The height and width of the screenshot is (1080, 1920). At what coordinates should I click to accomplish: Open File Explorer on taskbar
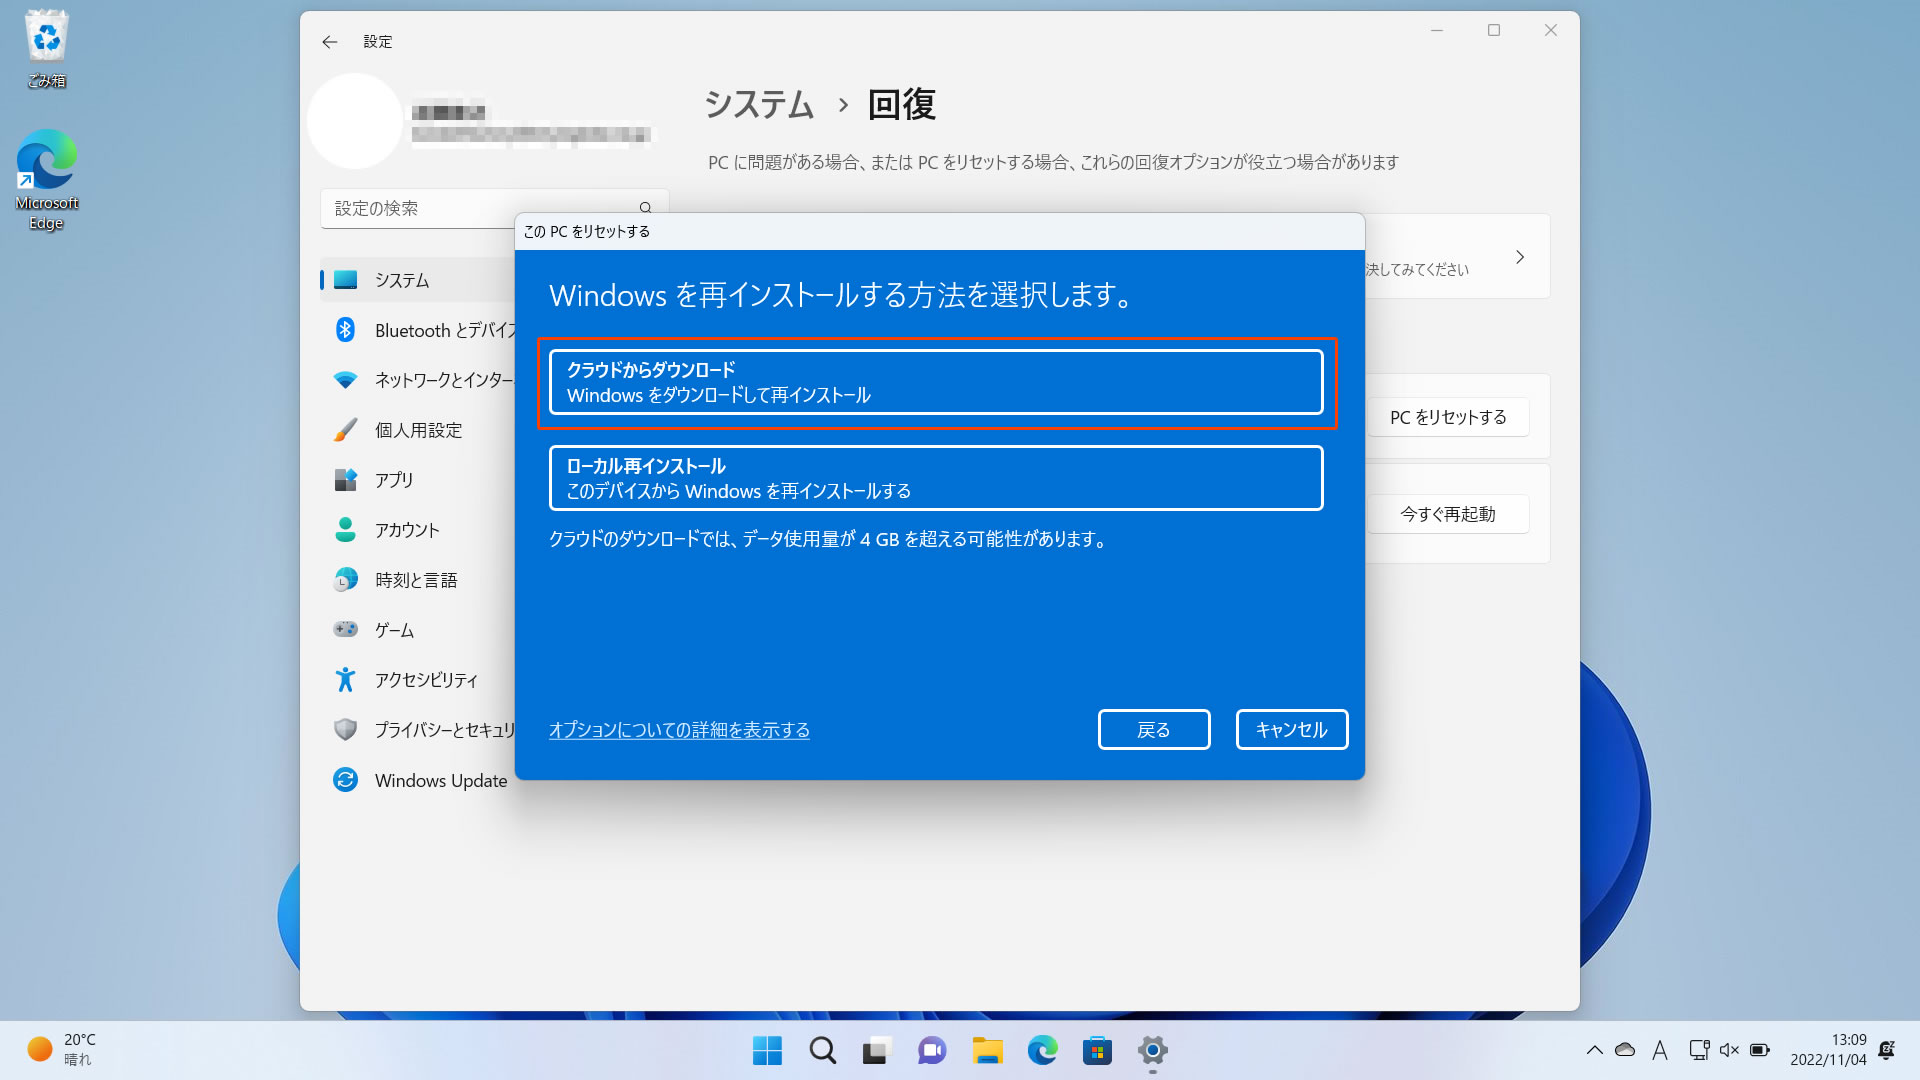987,1050
